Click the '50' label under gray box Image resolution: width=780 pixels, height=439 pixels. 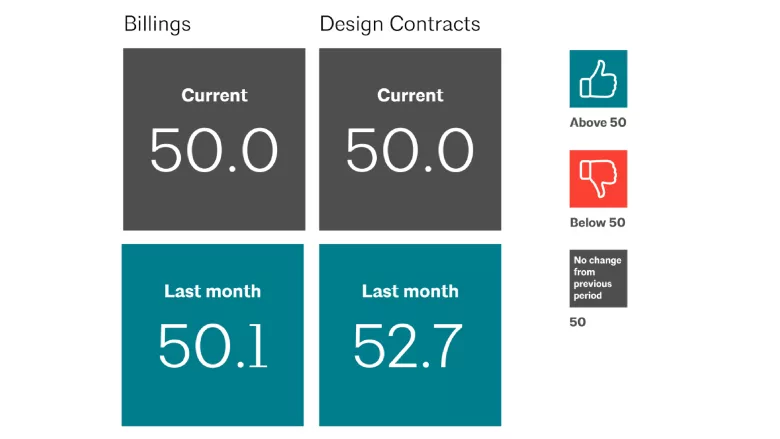(578, 322)
